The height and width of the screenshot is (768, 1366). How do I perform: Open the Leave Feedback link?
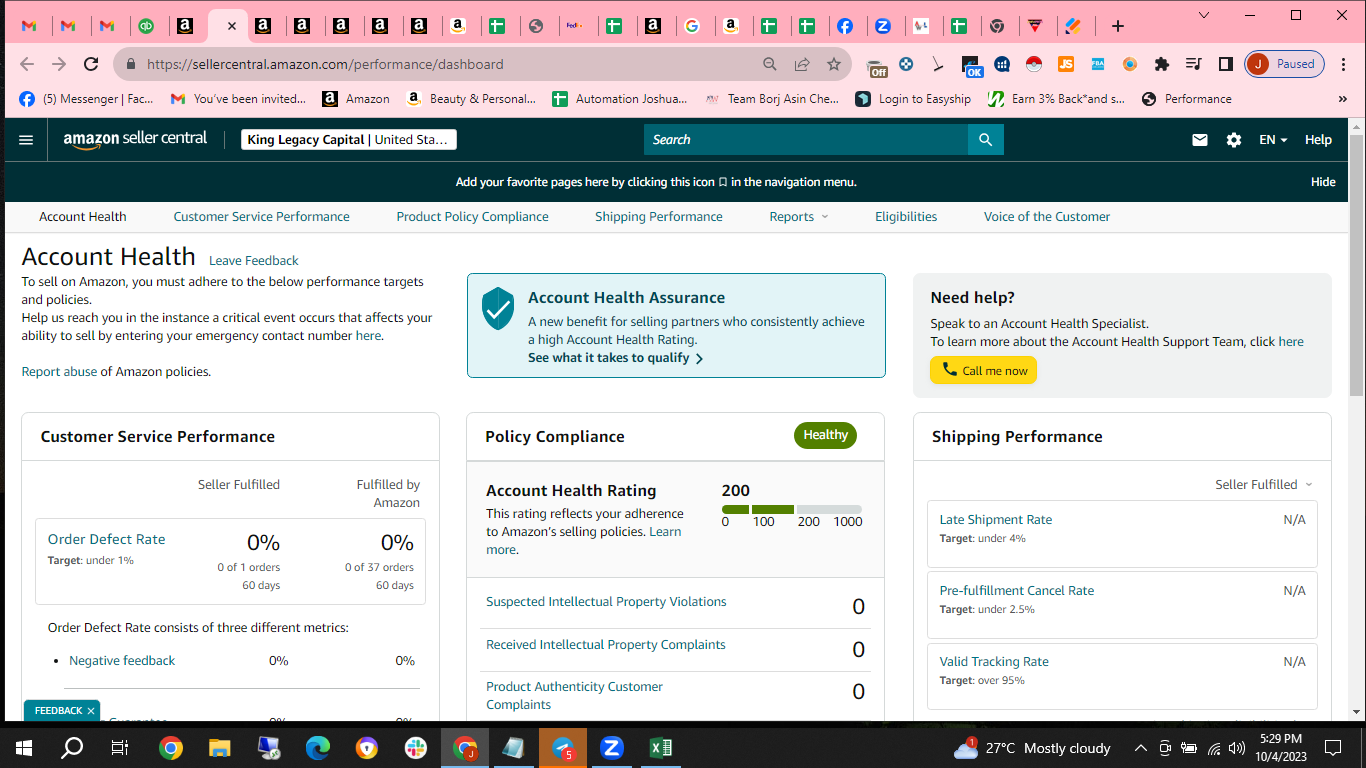pos(254,260)
